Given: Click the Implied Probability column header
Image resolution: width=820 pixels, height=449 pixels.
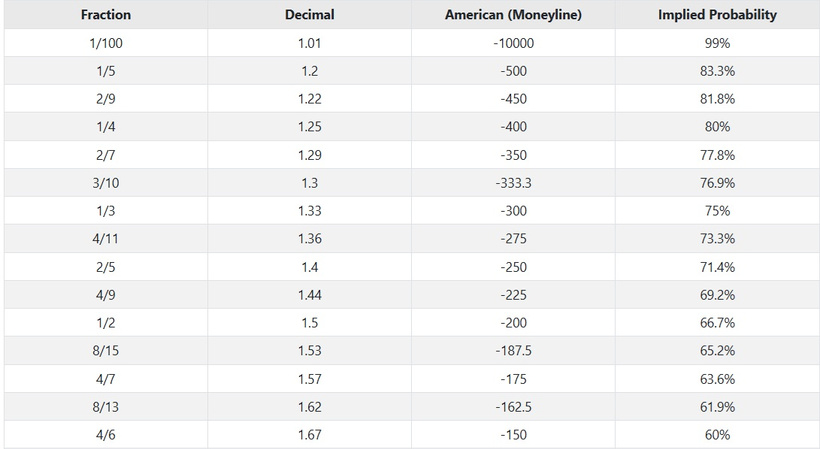Looking at the screenshot, I should click(x=718, y=15).
